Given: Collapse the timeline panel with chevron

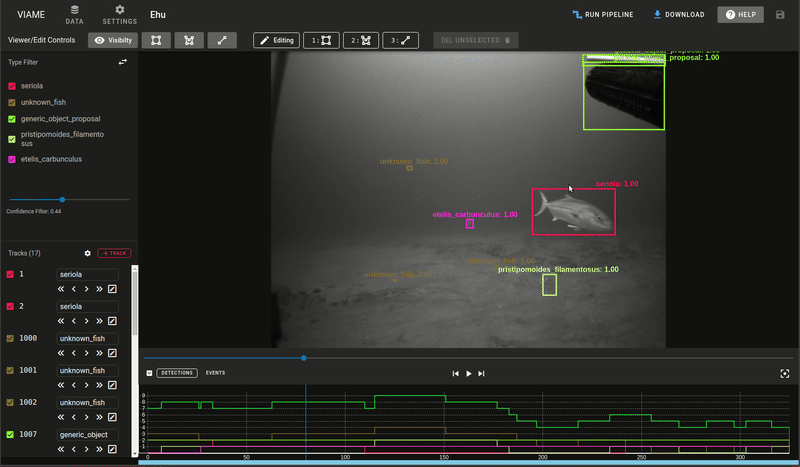Looking at the screenshot, I should [149, 373].
